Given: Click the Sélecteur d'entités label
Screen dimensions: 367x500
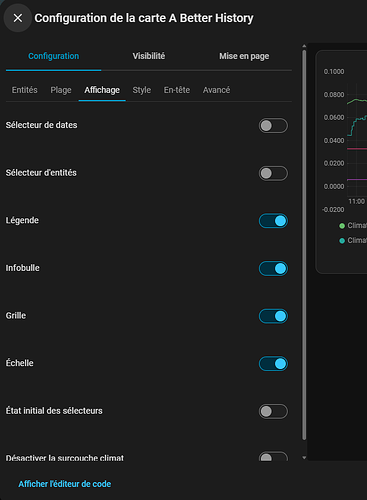Looking at the screenshot, I should [41, 173].
